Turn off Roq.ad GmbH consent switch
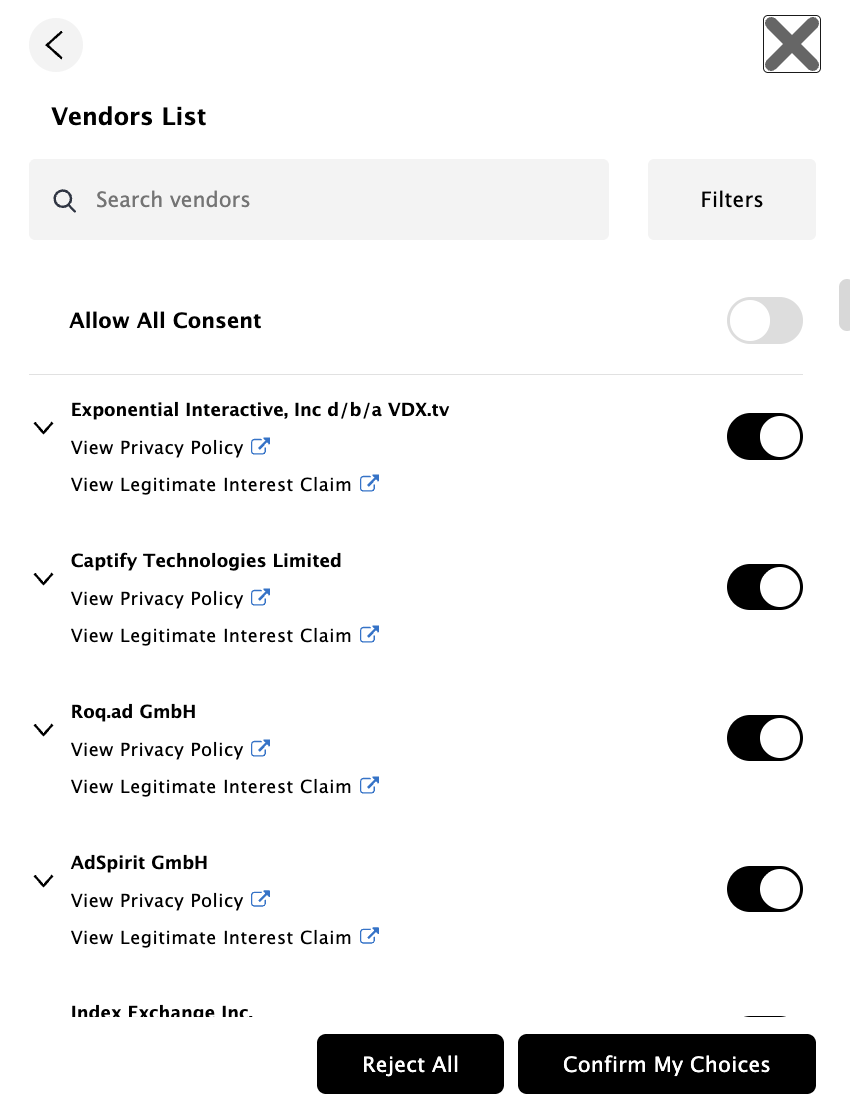 (x=765, y=739)
